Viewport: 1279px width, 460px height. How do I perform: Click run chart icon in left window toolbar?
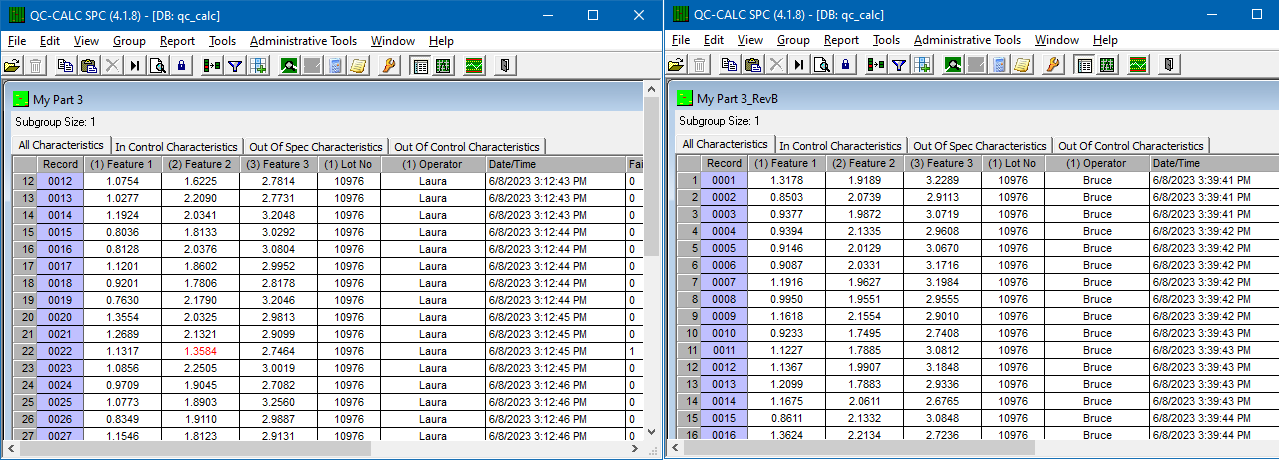(x=474, y=65)
